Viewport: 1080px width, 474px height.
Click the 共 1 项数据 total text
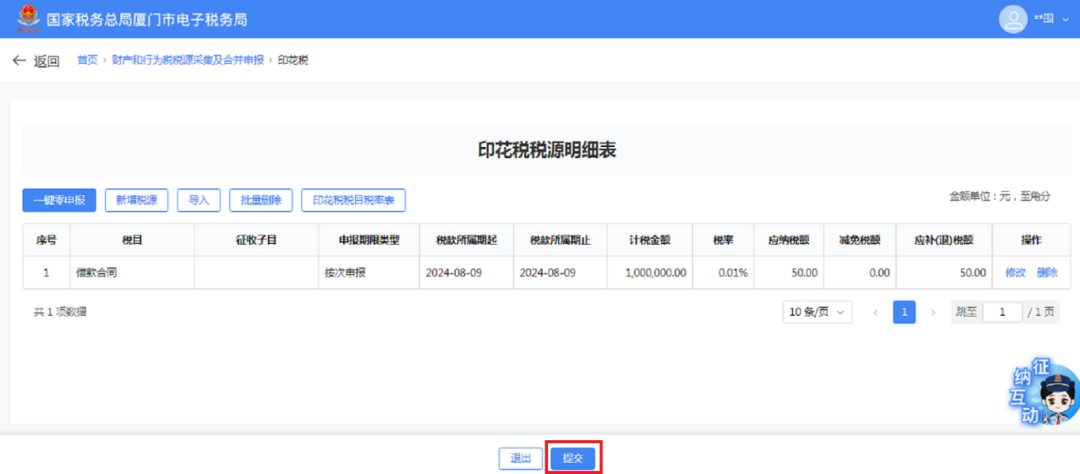(60, 312)
